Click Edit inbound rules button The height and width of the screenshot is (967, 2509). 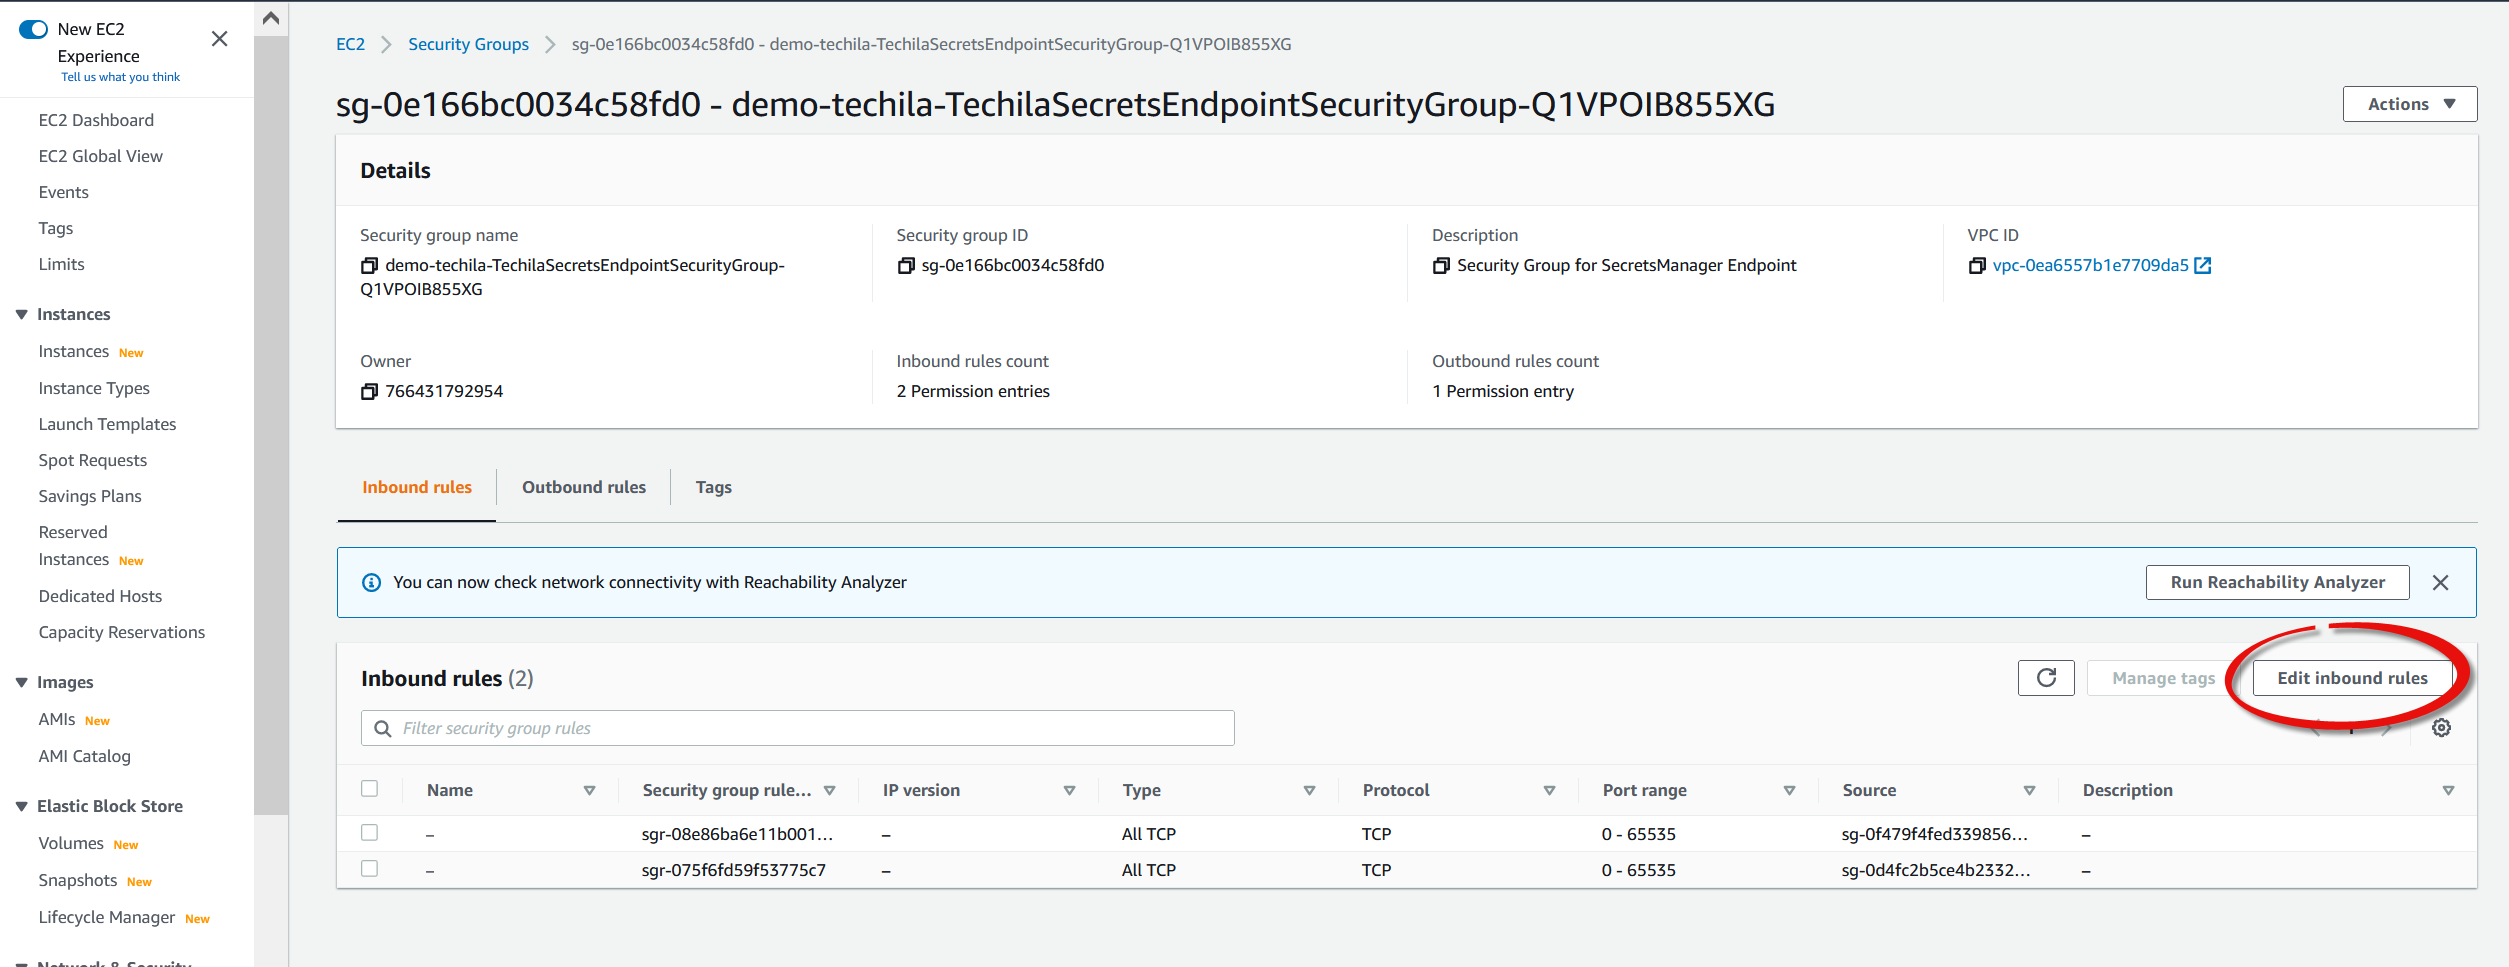pyautogui.click(x=2352, y=678)
